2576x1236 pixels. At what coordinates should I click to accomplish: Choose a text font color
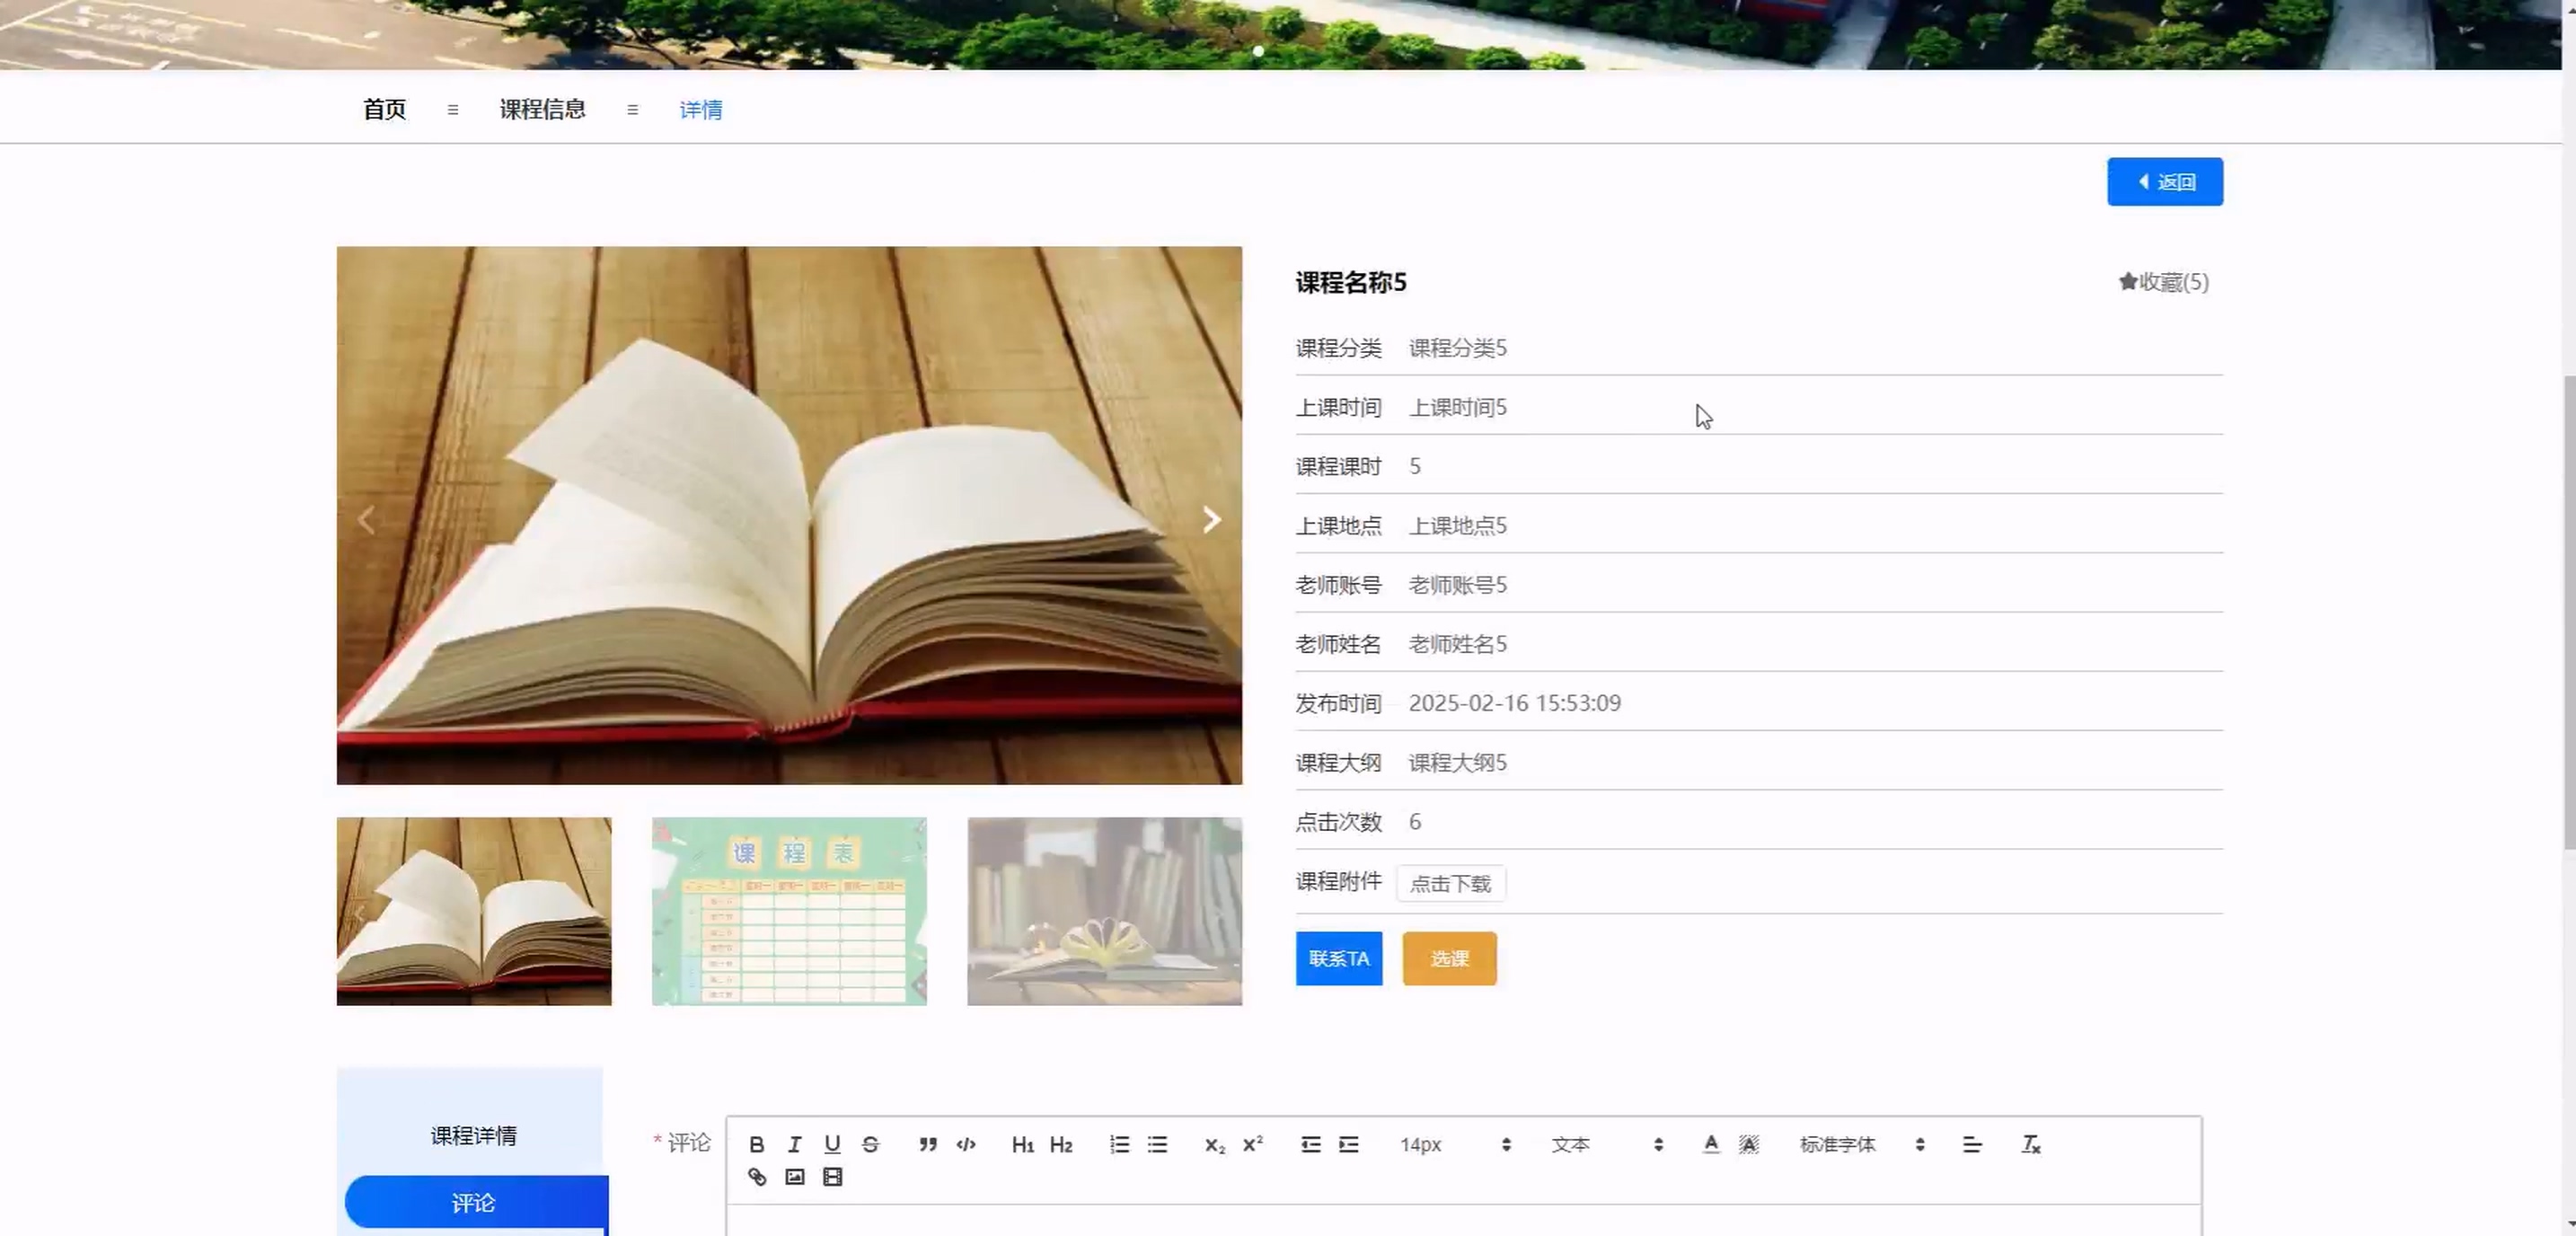pyautogui.click(x=1711, y=1144)
